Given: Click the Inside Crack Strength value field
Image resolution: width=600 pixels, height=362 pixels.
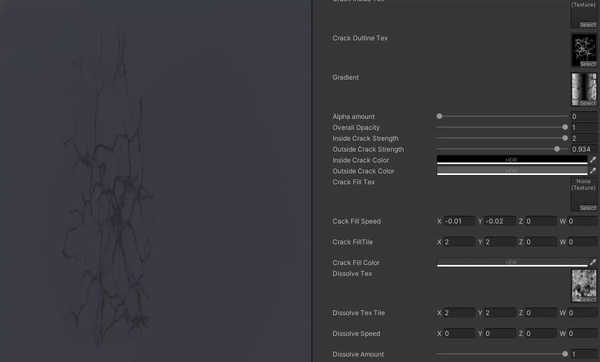Looking at the screenshot, I should pyautogui.click(x=584, y=138).
